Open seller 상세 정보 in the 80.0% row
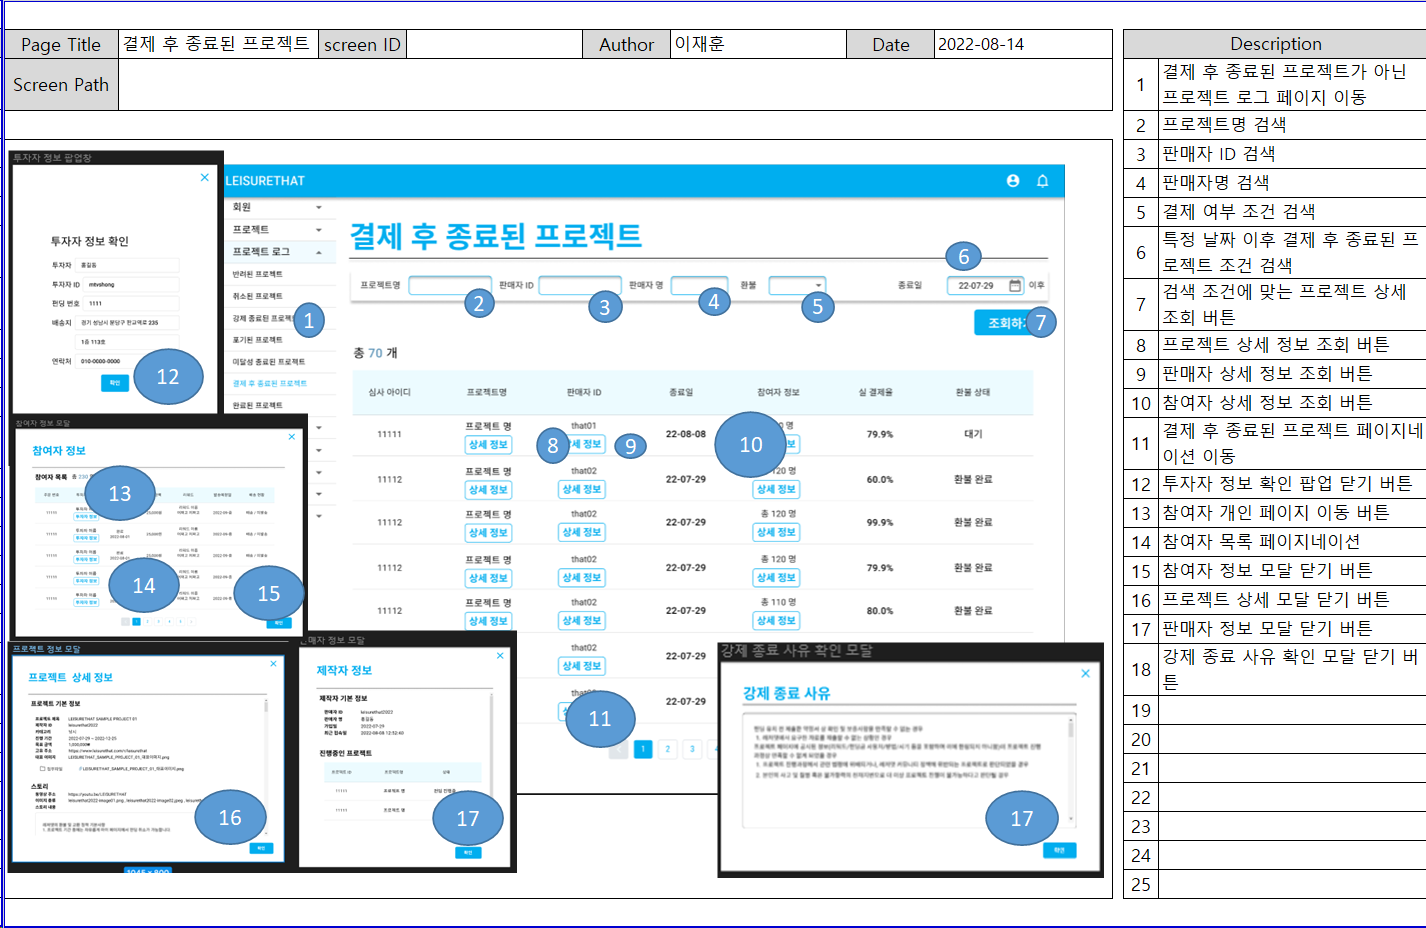 pyautogui.click(x=582, y=620)
